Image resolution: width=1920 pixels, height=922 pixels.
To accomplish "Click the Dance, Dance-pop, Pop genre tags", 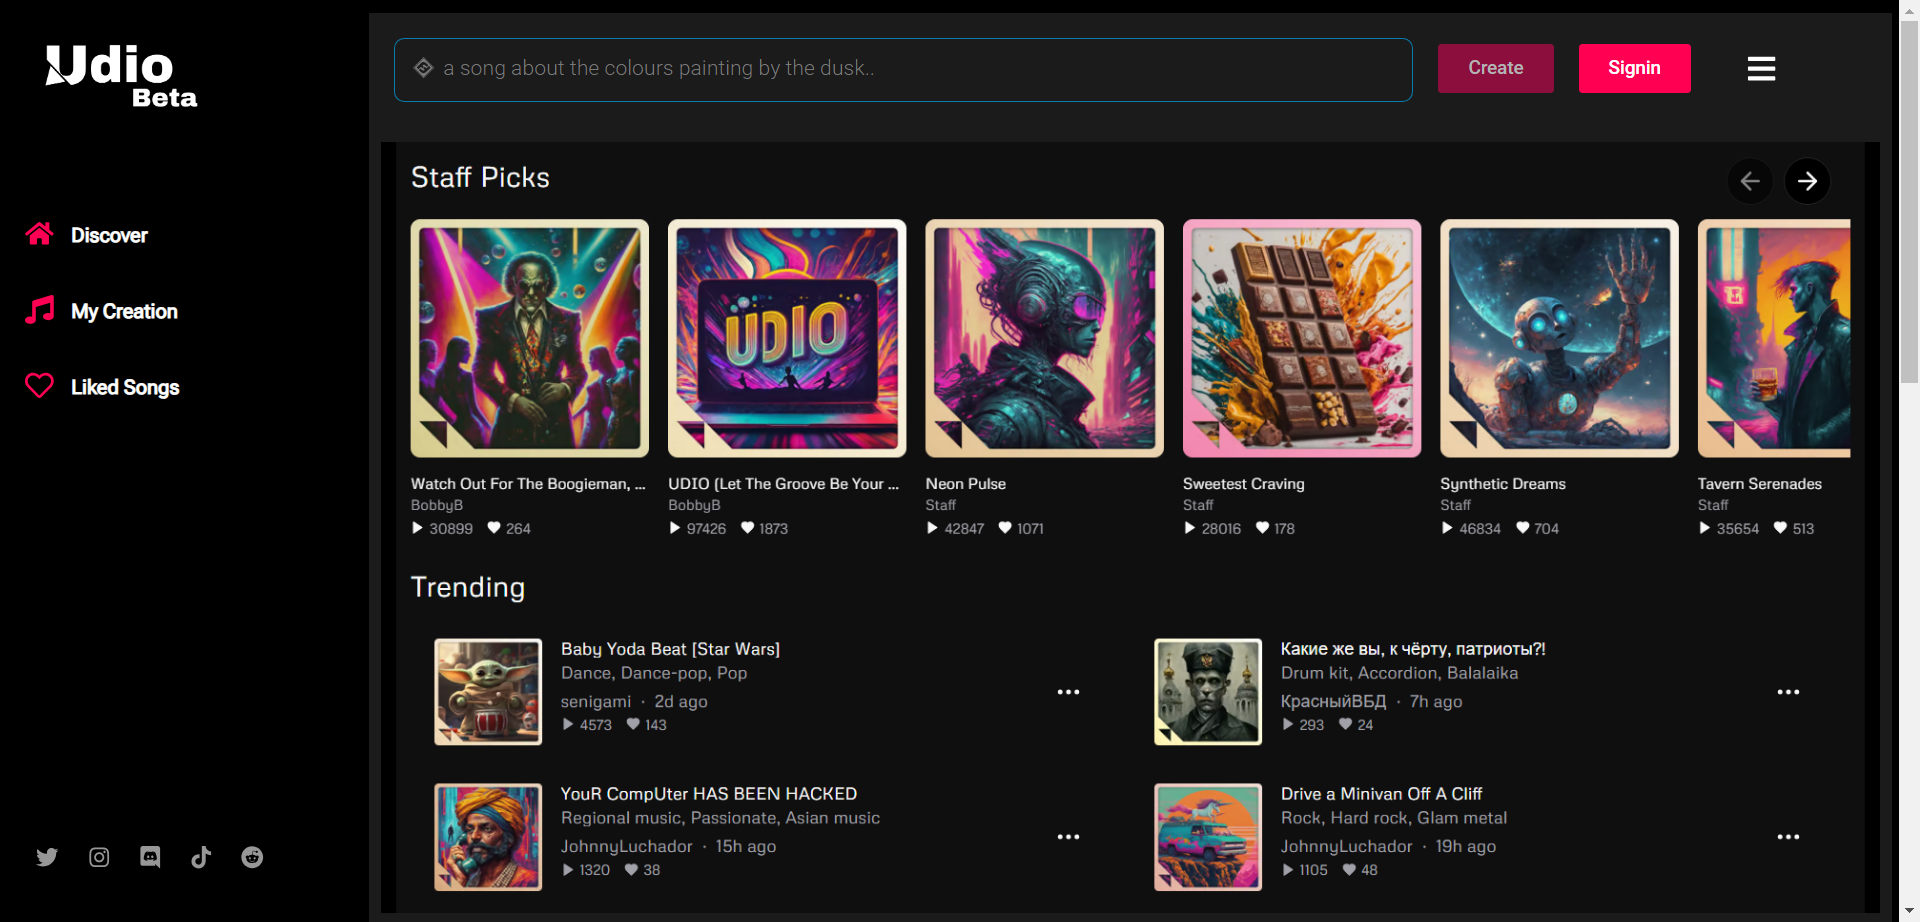I will pos(654,674).
